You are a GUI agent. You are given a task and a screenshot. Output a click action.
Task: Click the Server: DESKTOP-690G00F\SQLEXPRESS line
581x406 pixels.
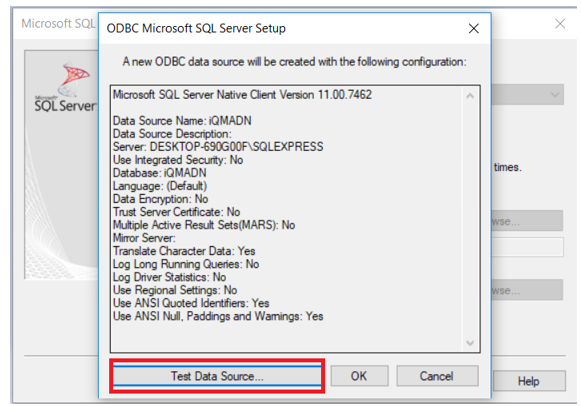[218, 147]
